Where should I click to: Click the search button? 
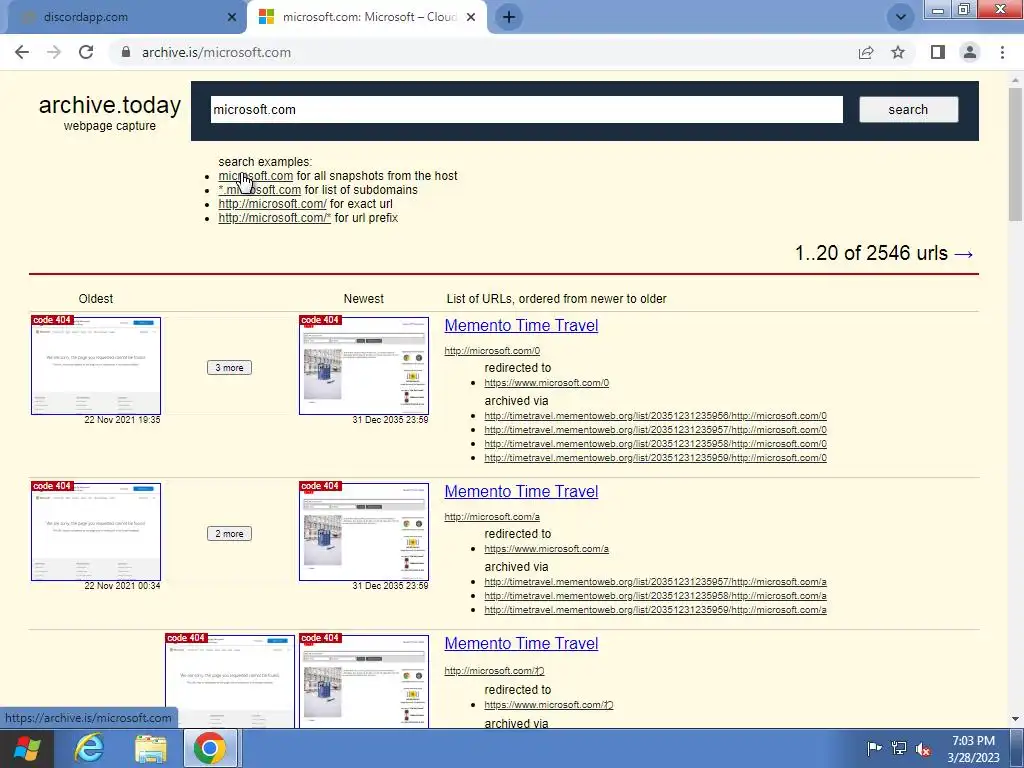(x=908, y=110)
